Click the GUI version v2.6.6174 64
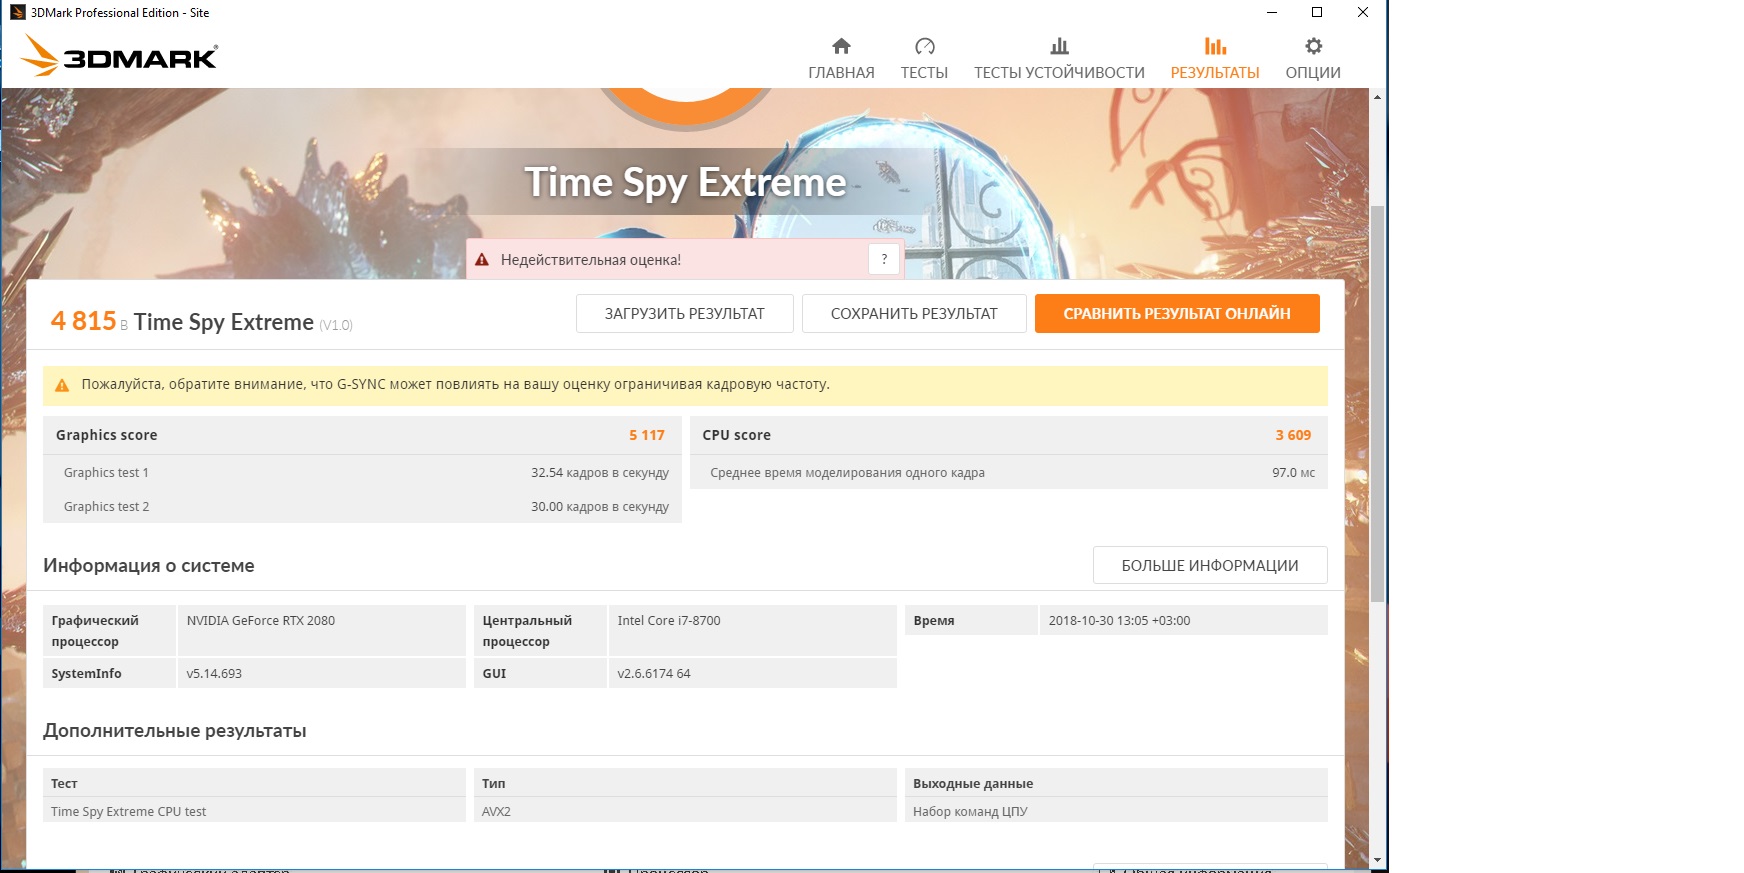Image resolution: width=1744 pixels, height=873 pixels. coord(654,674)
